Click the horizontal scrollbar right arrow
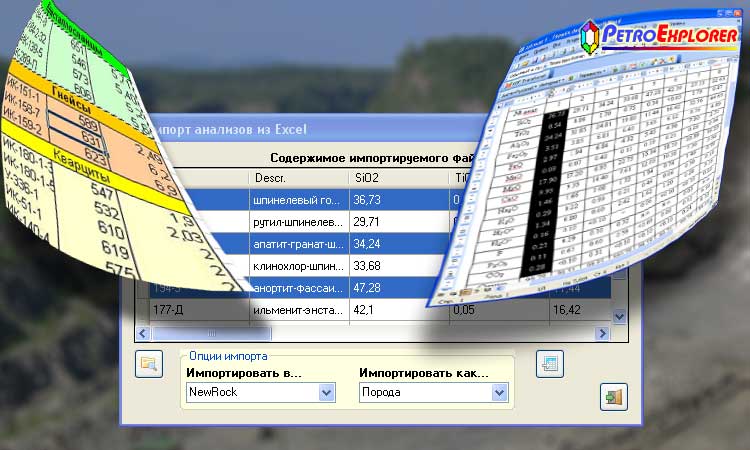The height and width of the screenshot is (450, 750). 603,333
